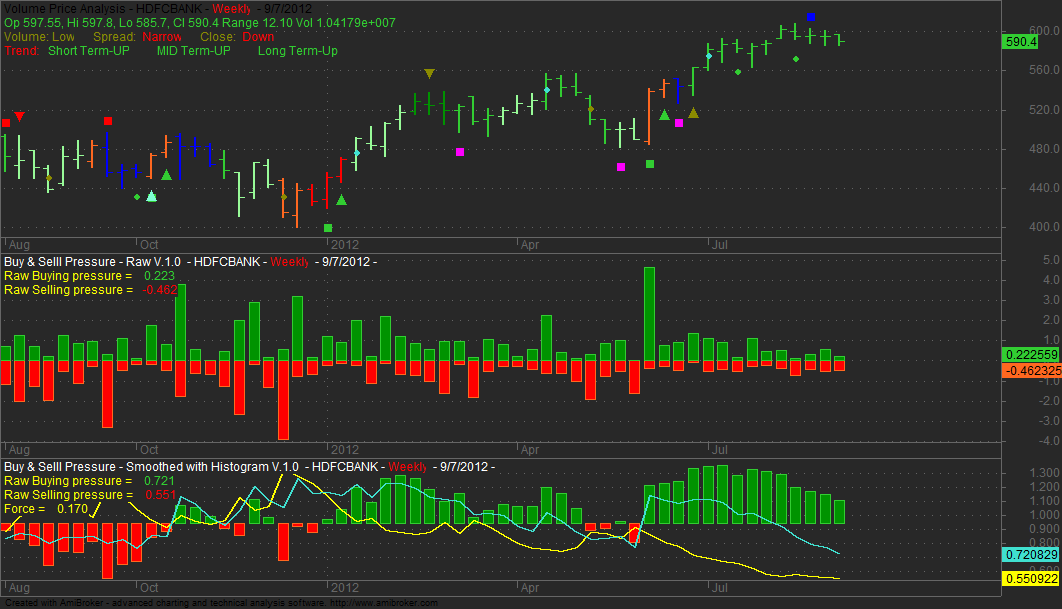Select the Raw Buying pressure 0.223 readout
Image resolution: width=1062 pixels, height=609 pixels.
(89, 276)
